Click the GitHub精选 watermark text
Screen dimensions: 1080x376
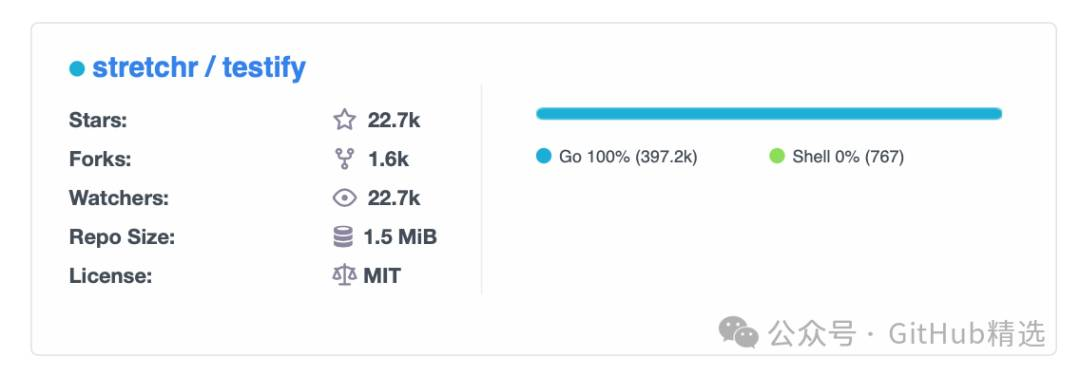pos(967,333)
